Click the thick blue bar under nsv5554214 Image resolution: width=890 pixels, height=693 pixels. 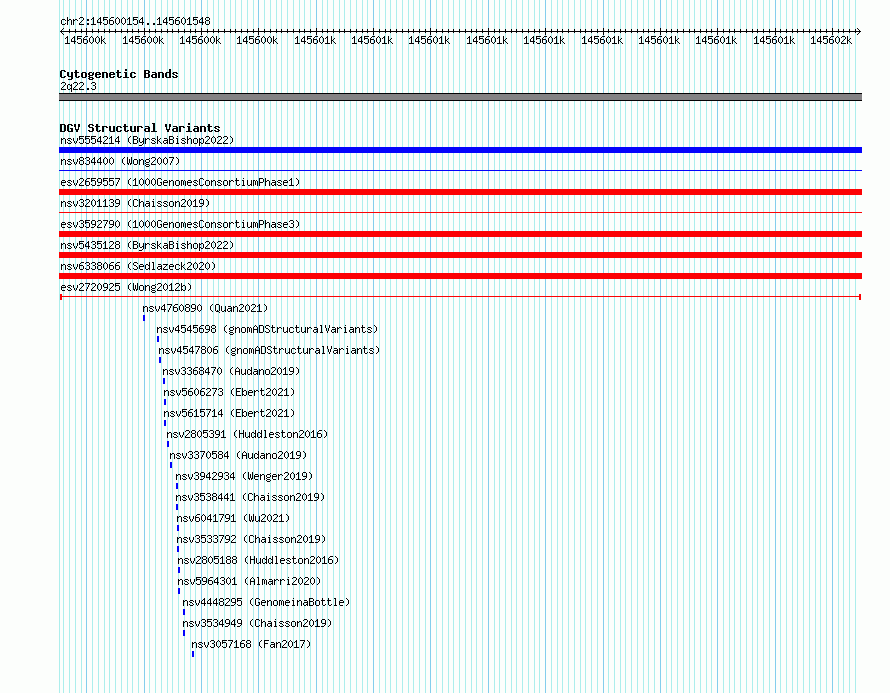click(x=460, y=150)
